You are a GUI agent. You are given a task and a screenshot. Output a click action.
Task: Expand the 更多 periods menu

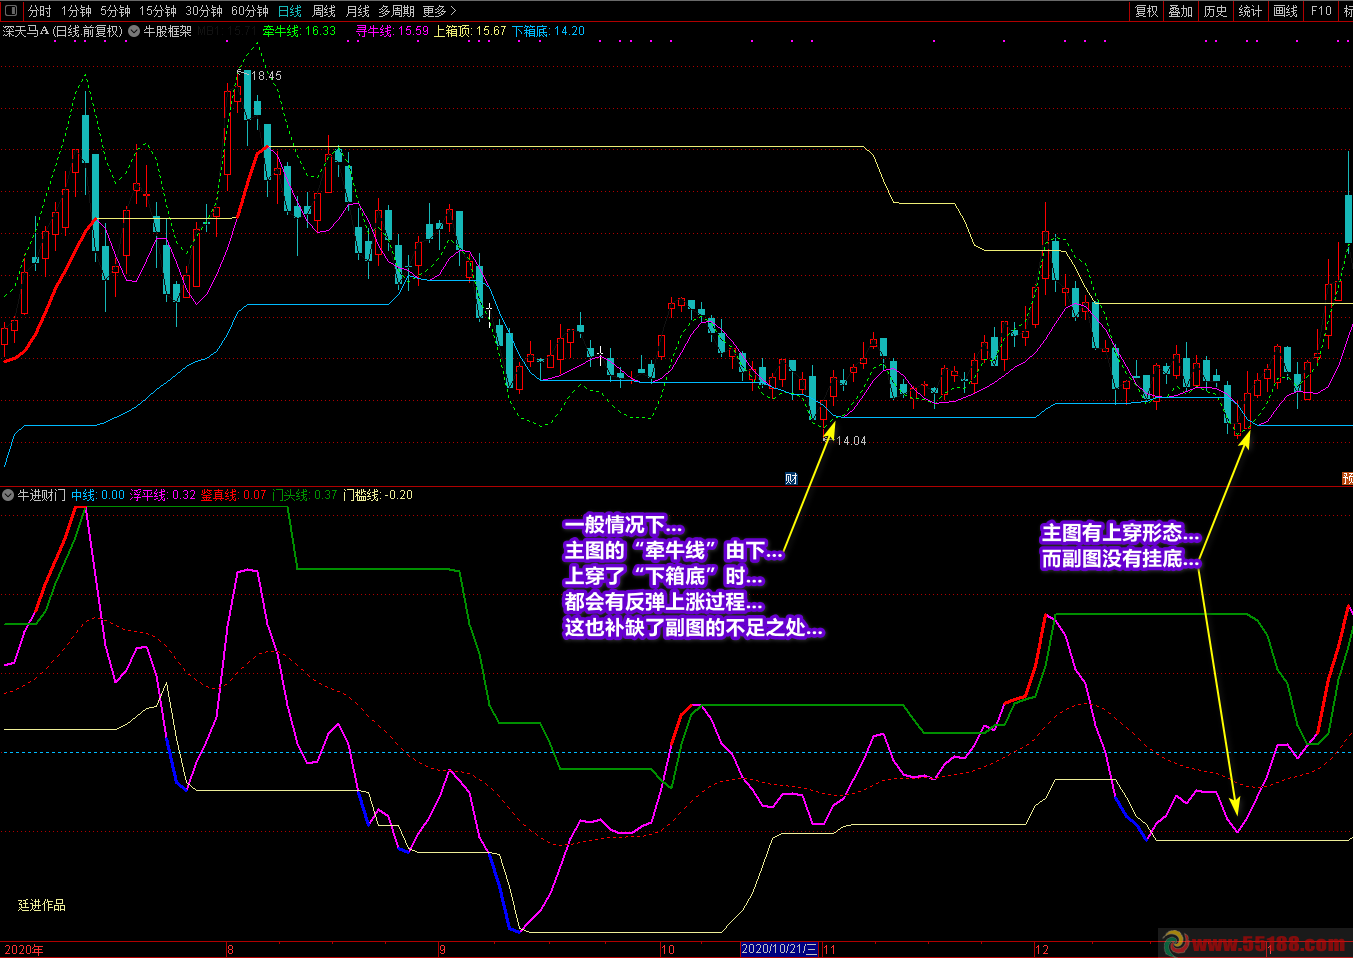(439, 11)
